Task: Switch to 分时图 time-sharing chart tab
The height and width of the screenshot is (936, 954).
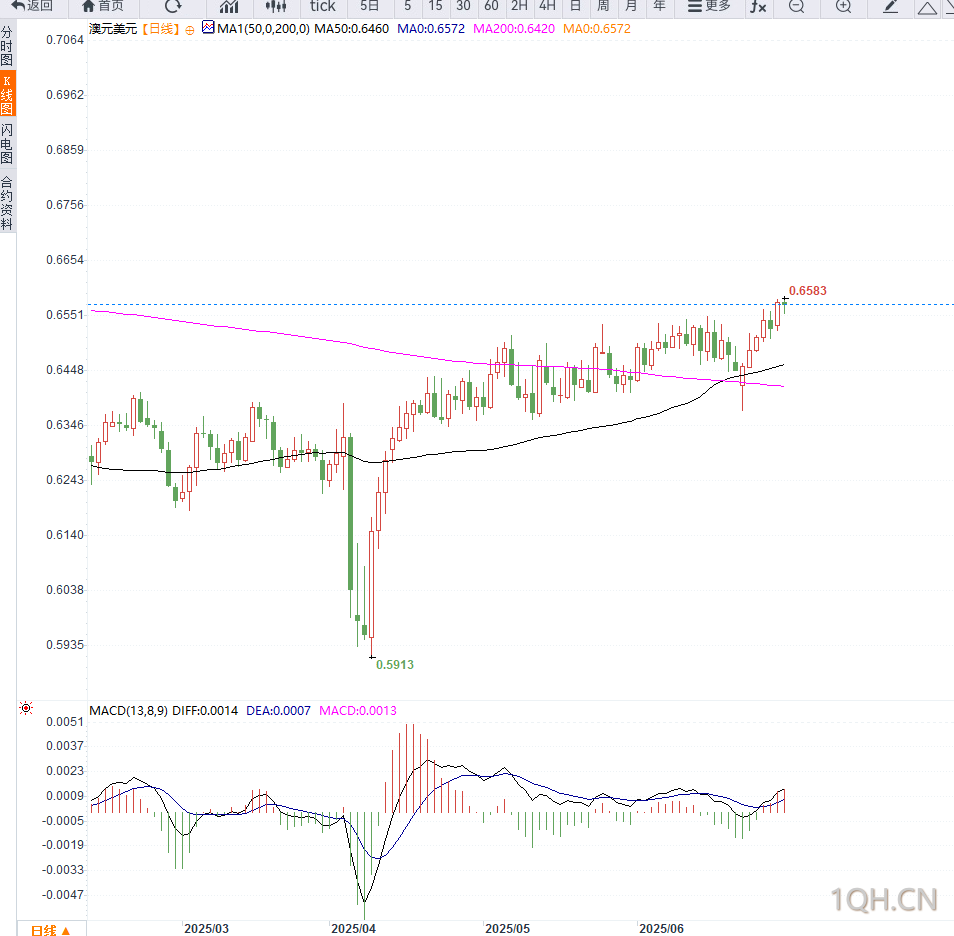Action: (x=7, y=46)
